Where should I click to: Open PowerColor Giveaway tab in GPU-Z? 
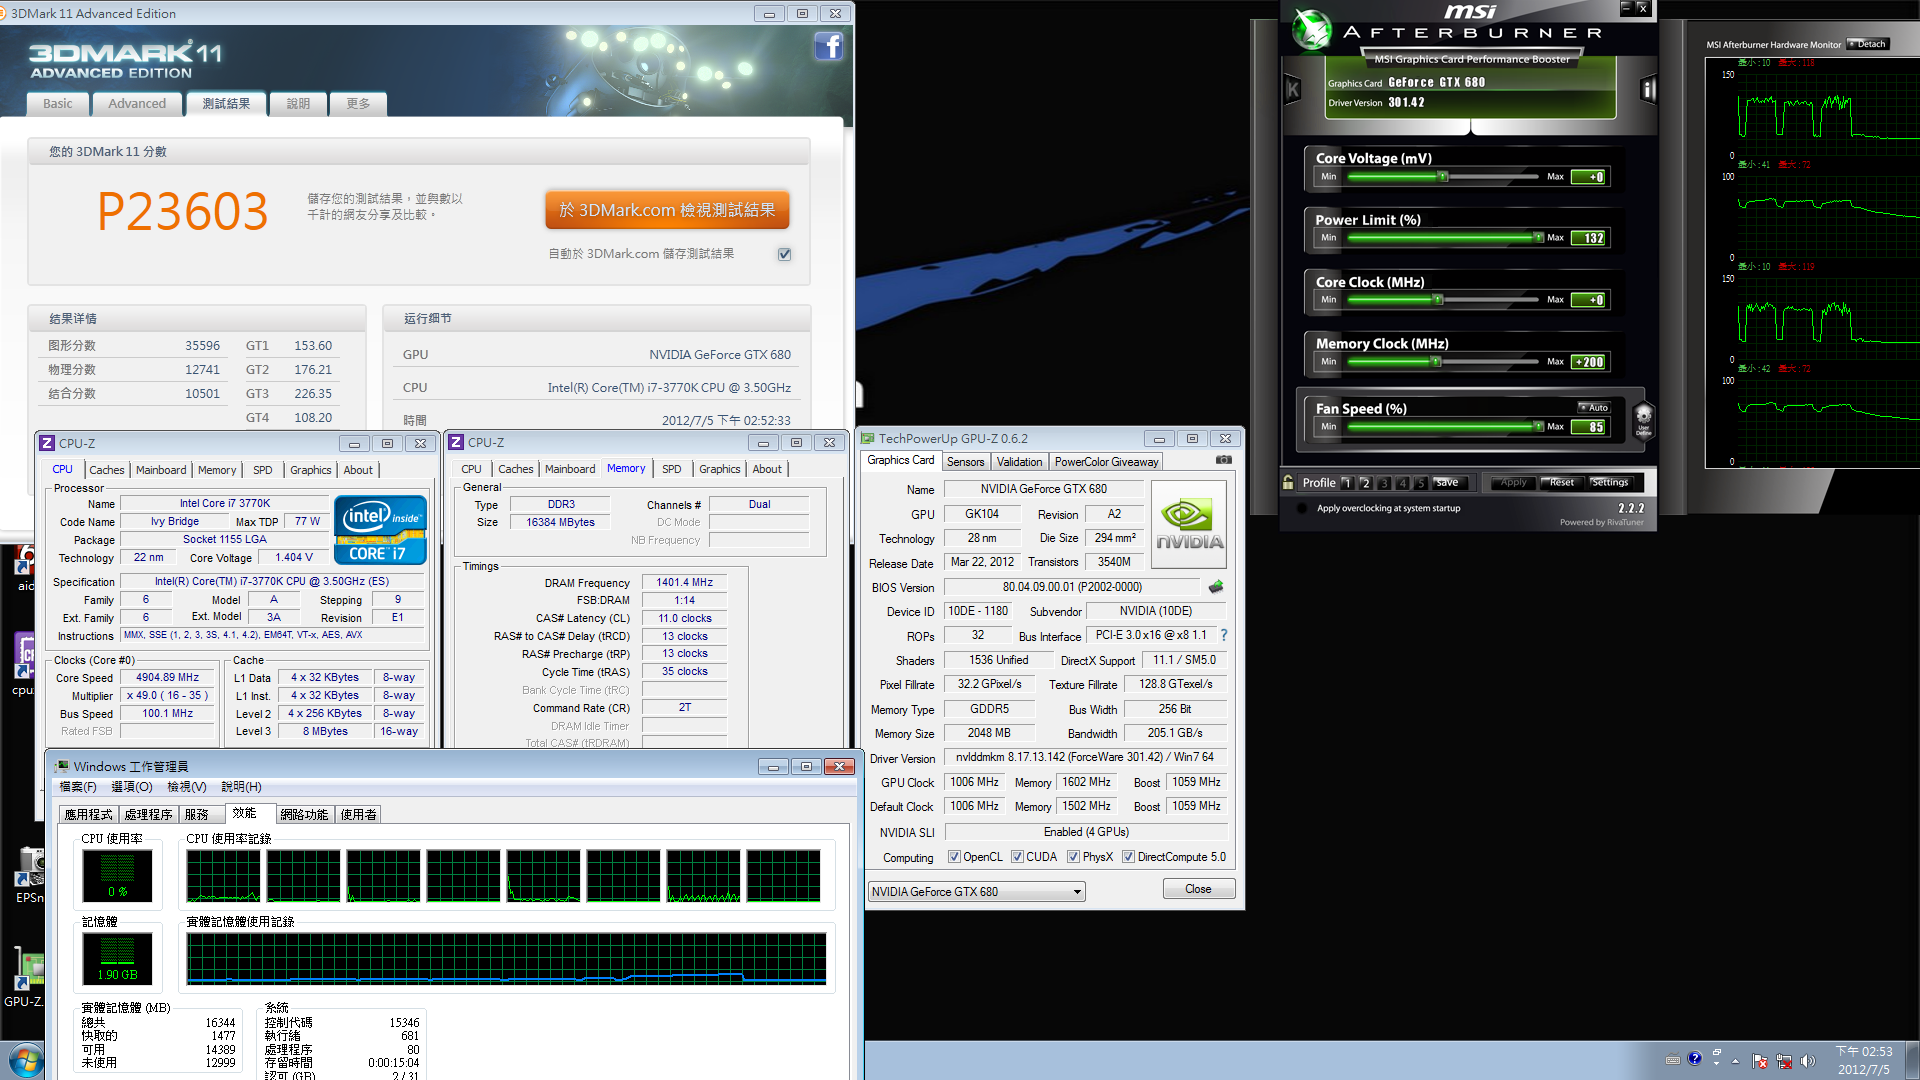pyautogui.click(x=1106, y=462)
